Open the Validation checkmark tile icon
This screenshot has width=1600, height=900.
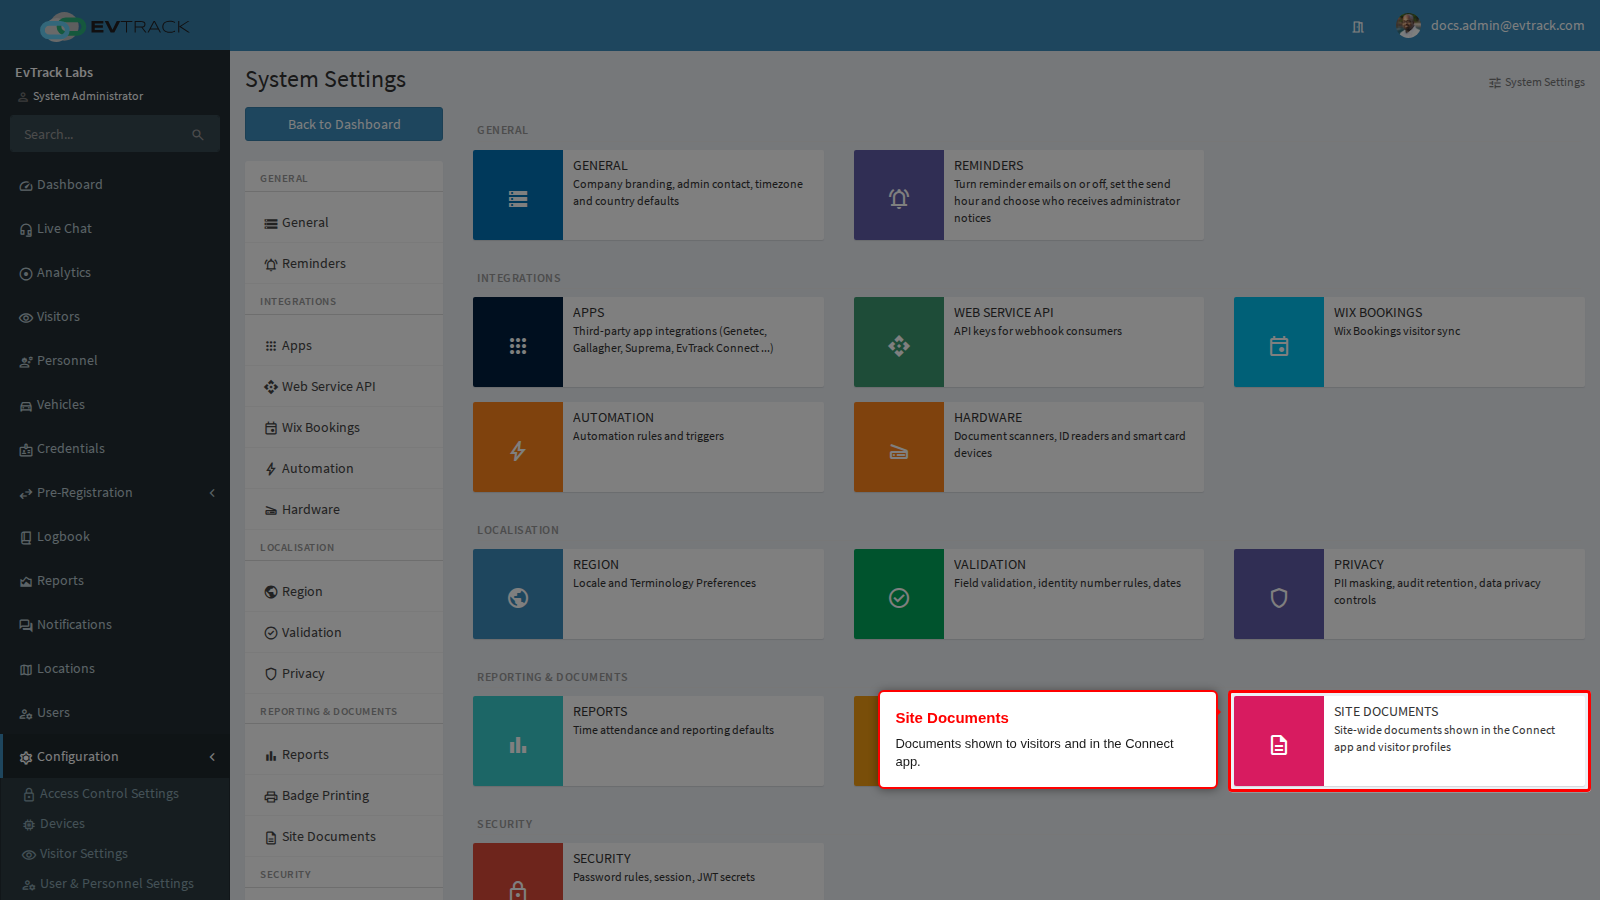coord(899,594)
